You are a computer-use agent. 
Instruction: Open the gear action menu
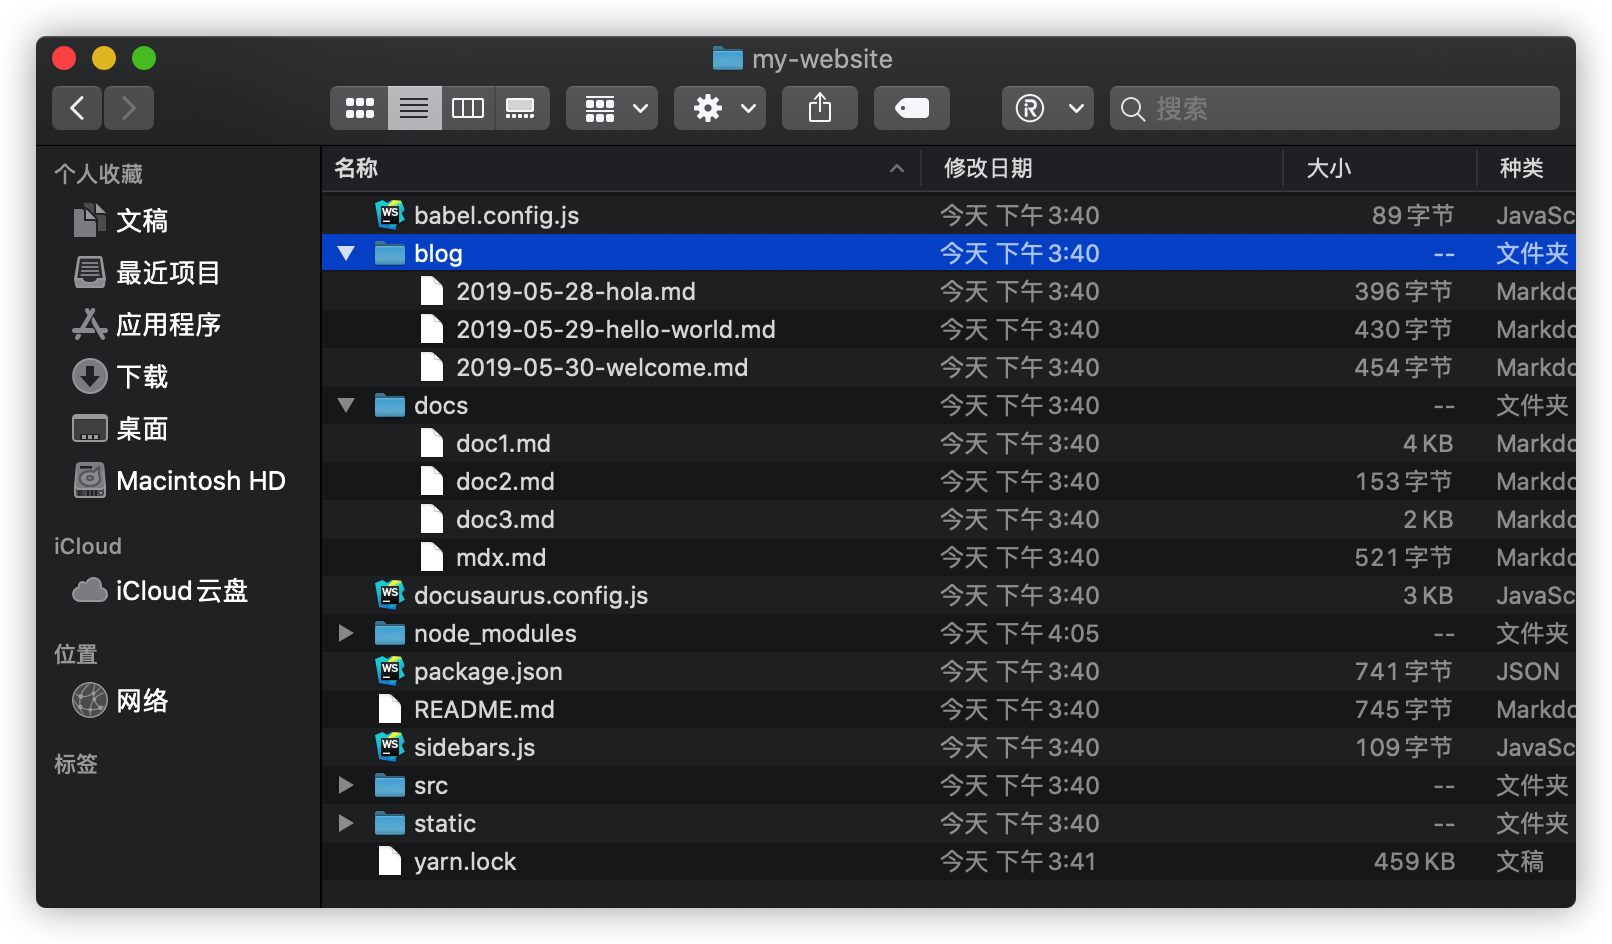[x=720, y=108]
